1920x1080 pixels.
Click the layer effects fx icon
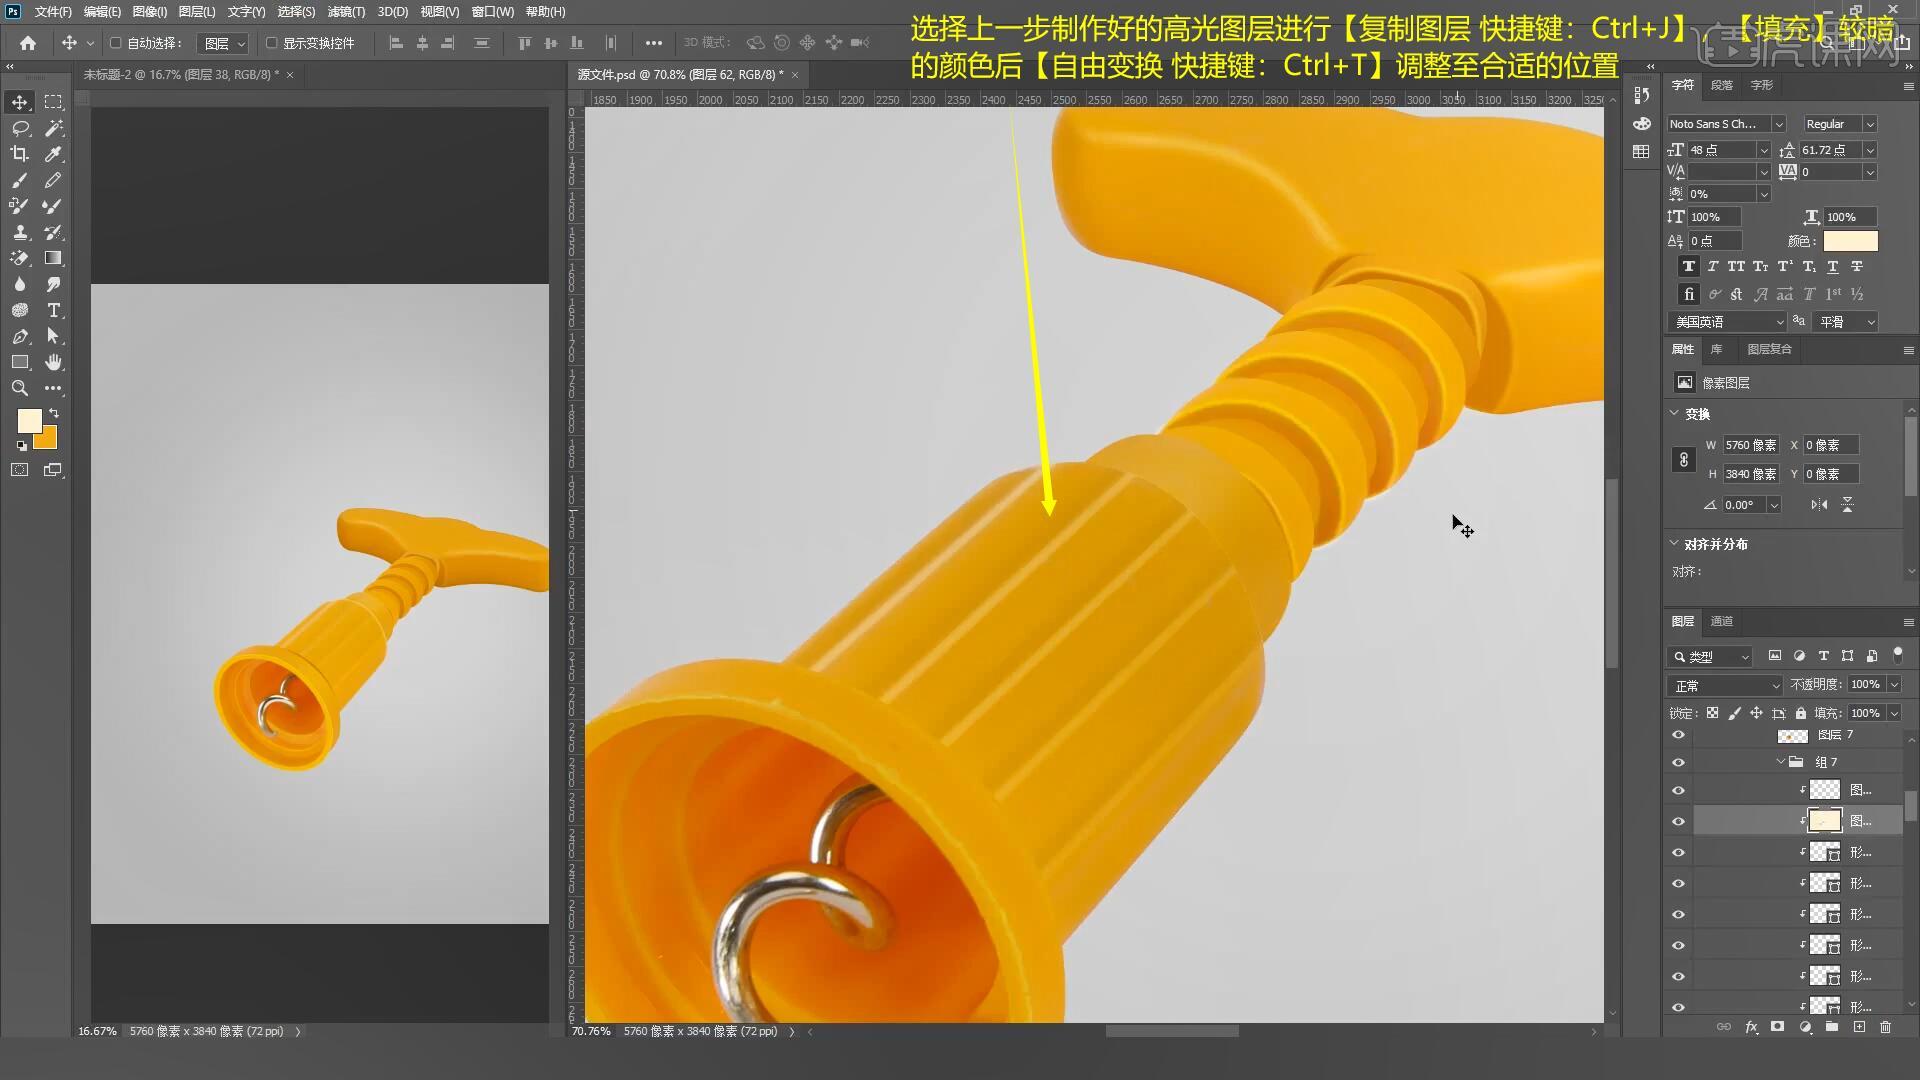click(x=1751, y=1027)
